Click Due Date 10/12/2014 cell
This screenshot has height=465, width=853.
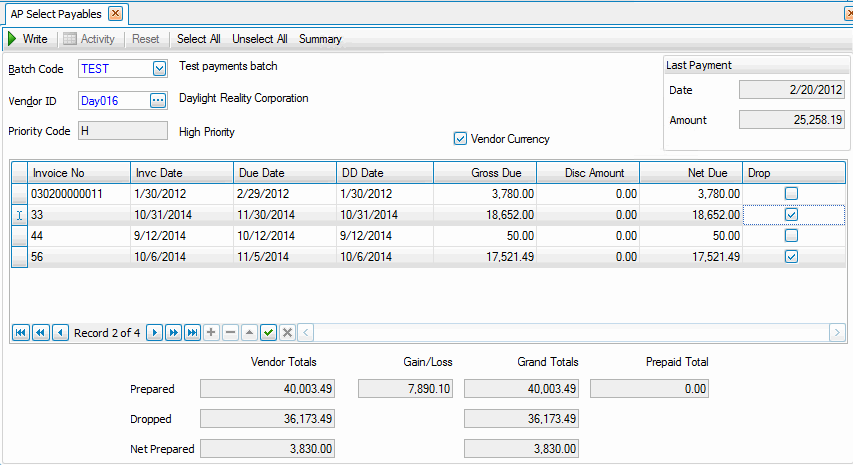285,235
